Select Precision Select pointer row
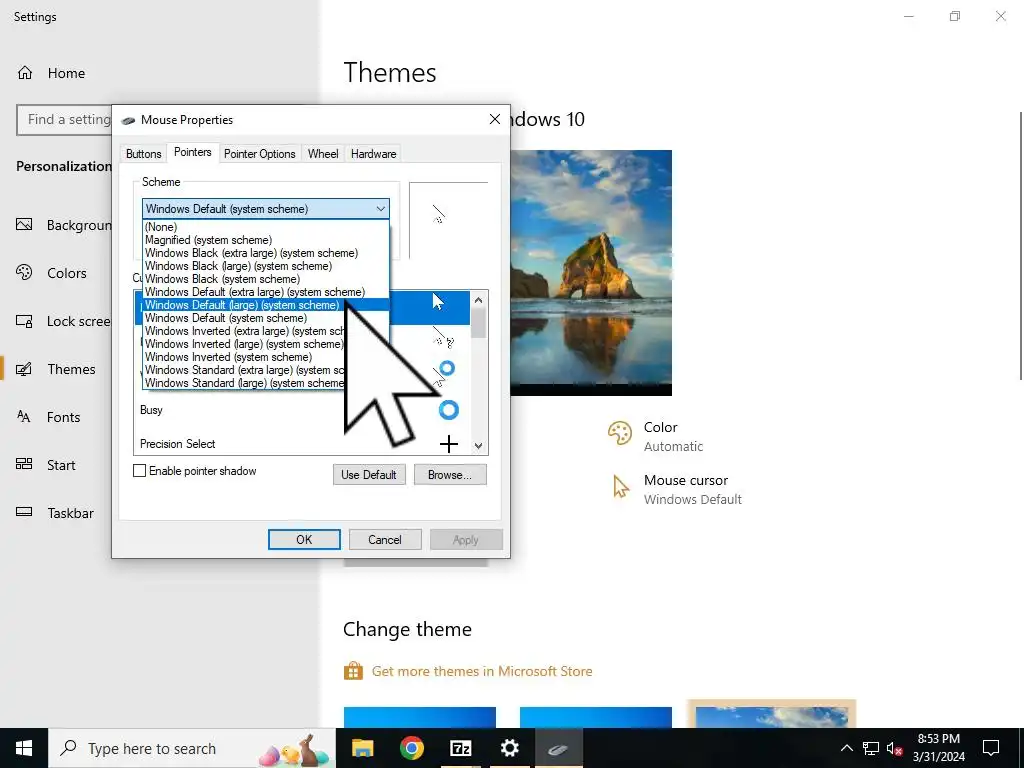This screenshot has height=768, width=1024. pos(302,444)
